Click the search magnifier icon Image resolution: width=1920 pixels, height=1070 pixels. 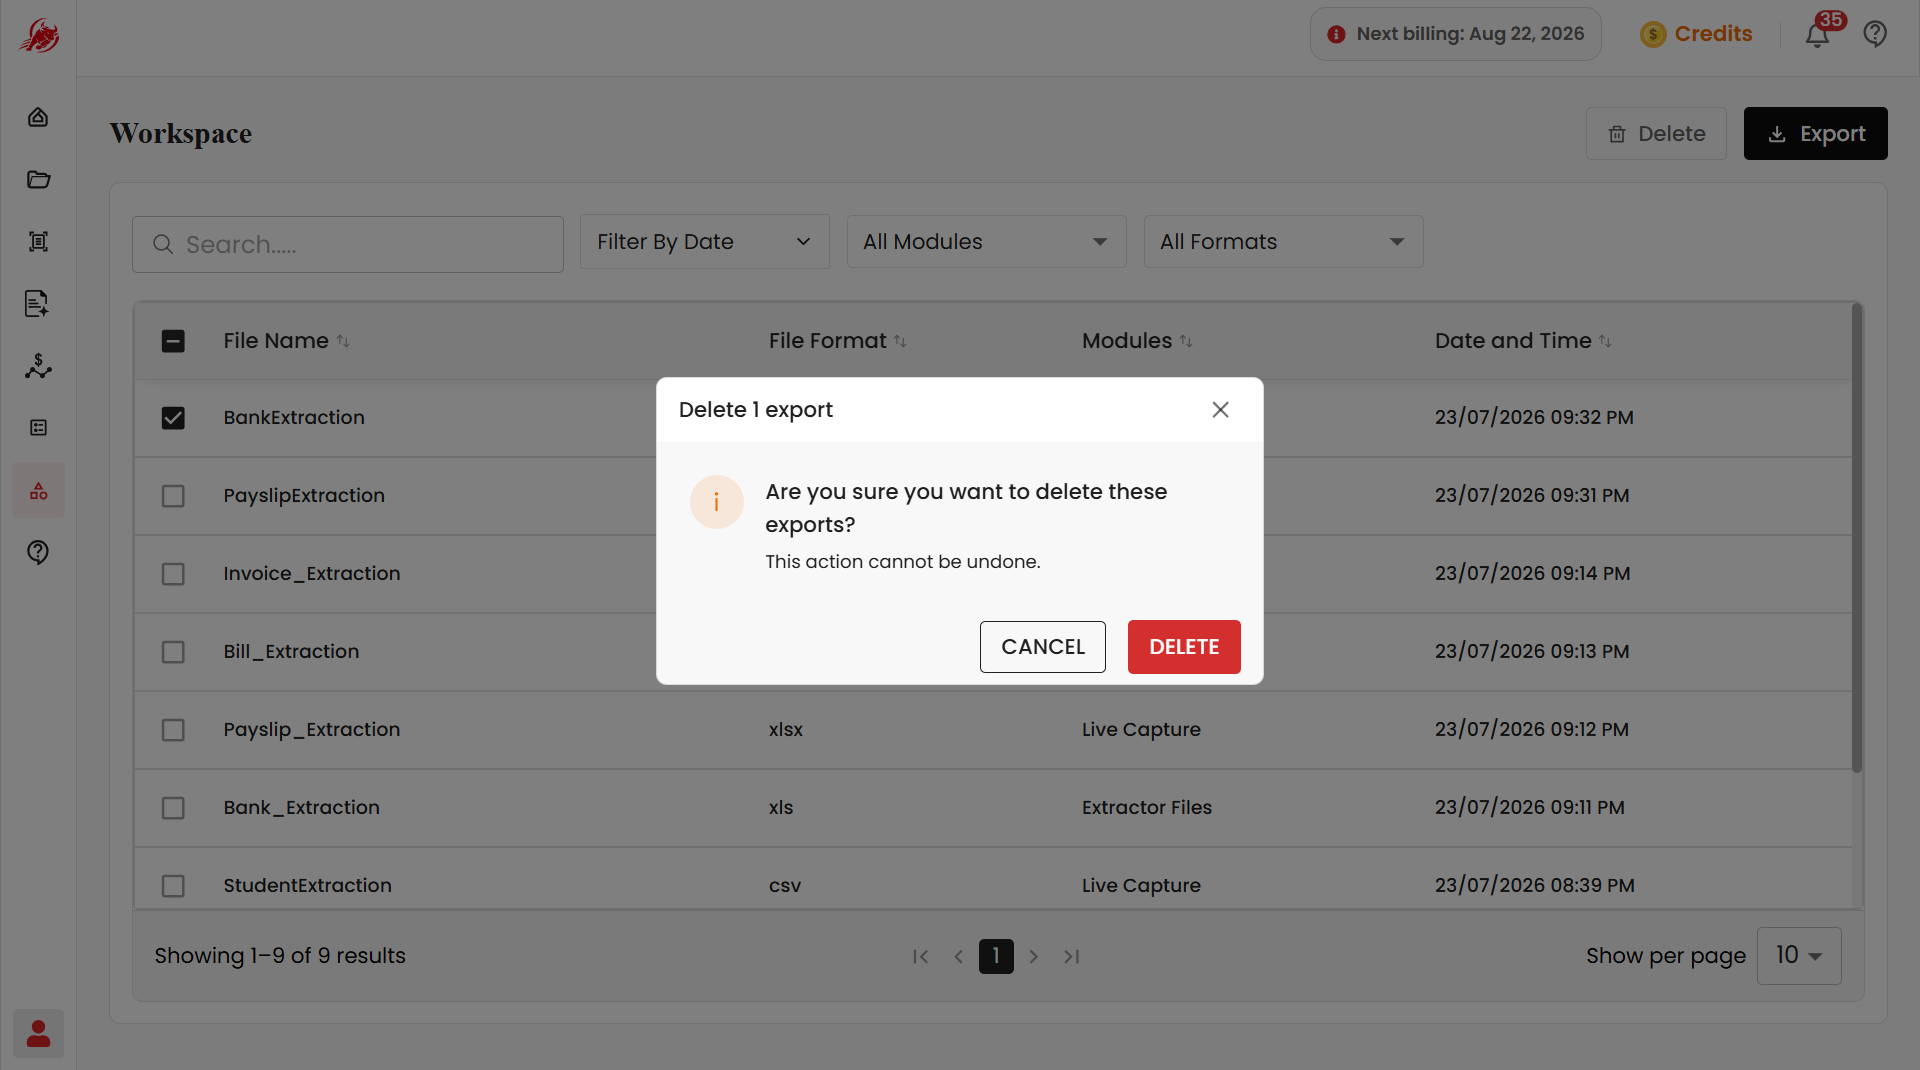point(162,244)
